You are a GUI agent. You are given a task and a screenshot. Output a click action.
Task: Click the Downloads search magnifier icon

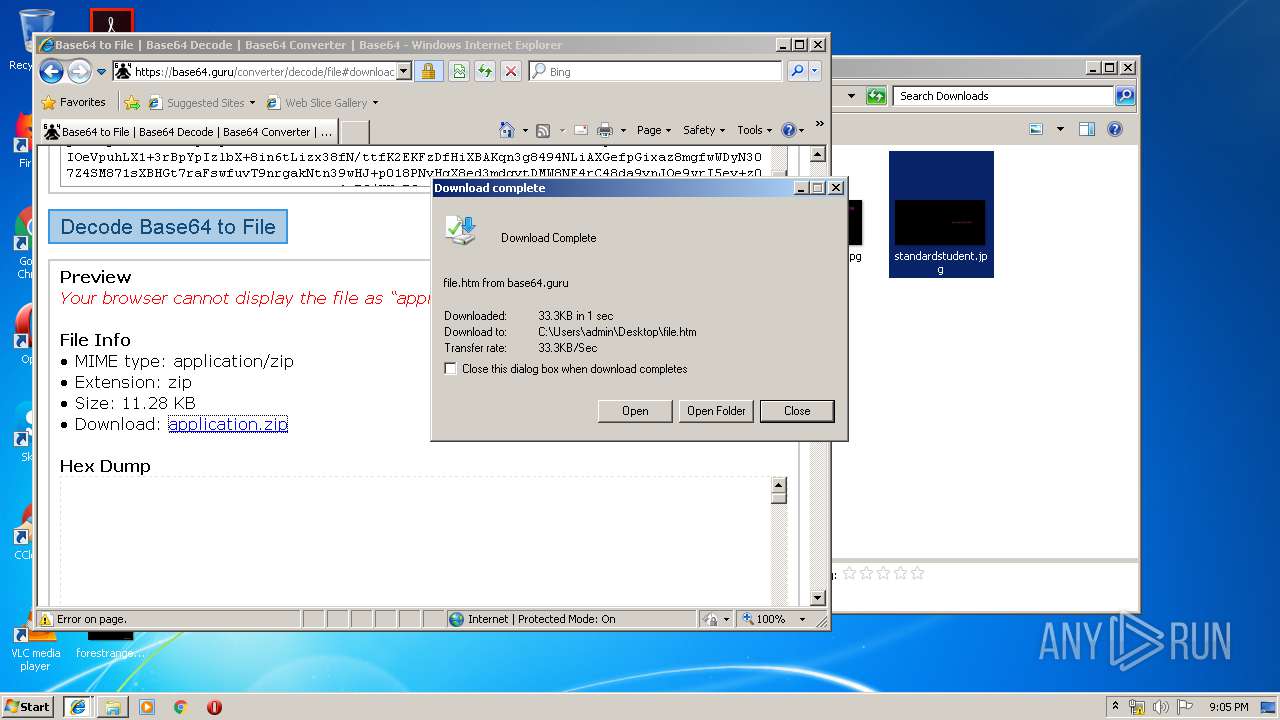click(1125, 96)
